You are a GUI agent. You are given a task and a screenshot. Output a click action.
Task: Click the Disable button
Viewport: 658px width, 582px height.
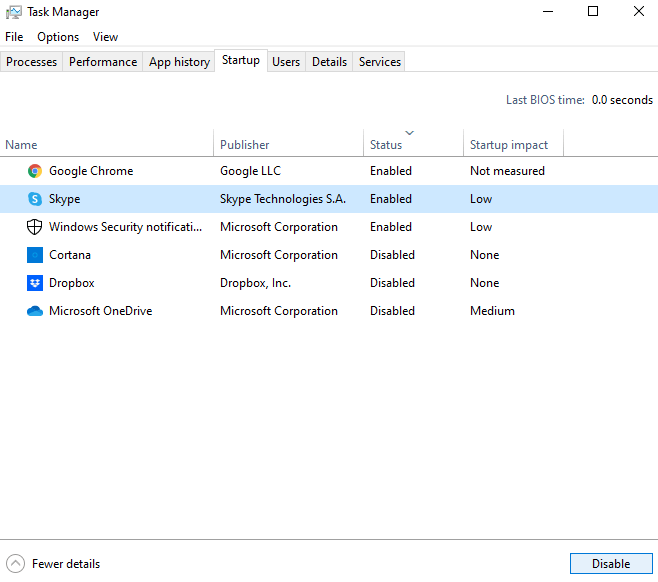(x=611, y=564)
